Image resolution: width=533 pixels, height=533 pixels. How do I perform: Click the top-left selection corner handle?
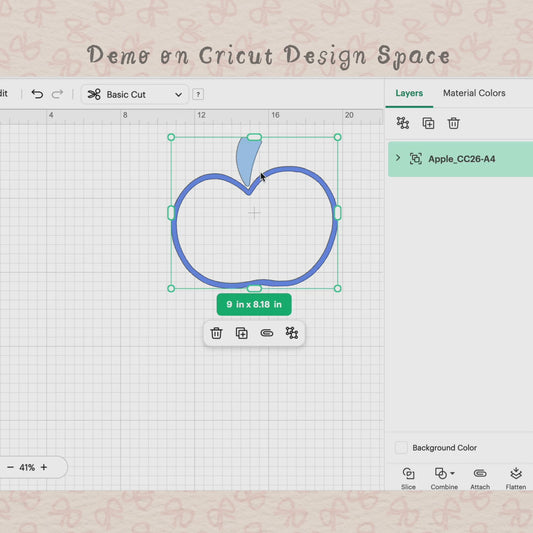click(x=171, y=137)
